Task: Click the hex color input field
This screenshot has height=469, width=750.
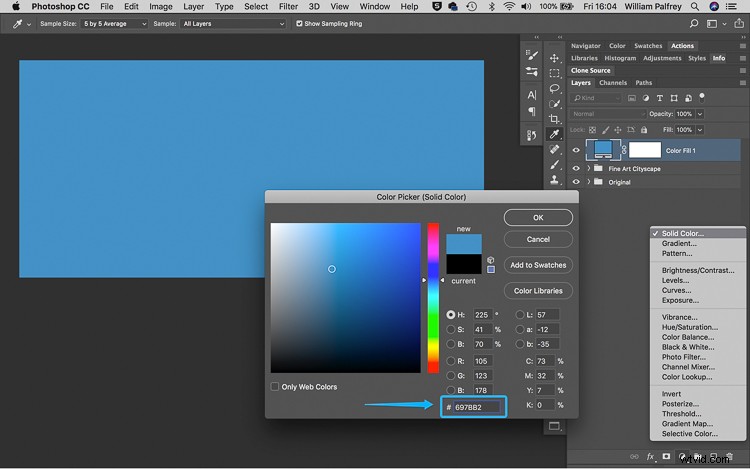Action: coord(475,407)
